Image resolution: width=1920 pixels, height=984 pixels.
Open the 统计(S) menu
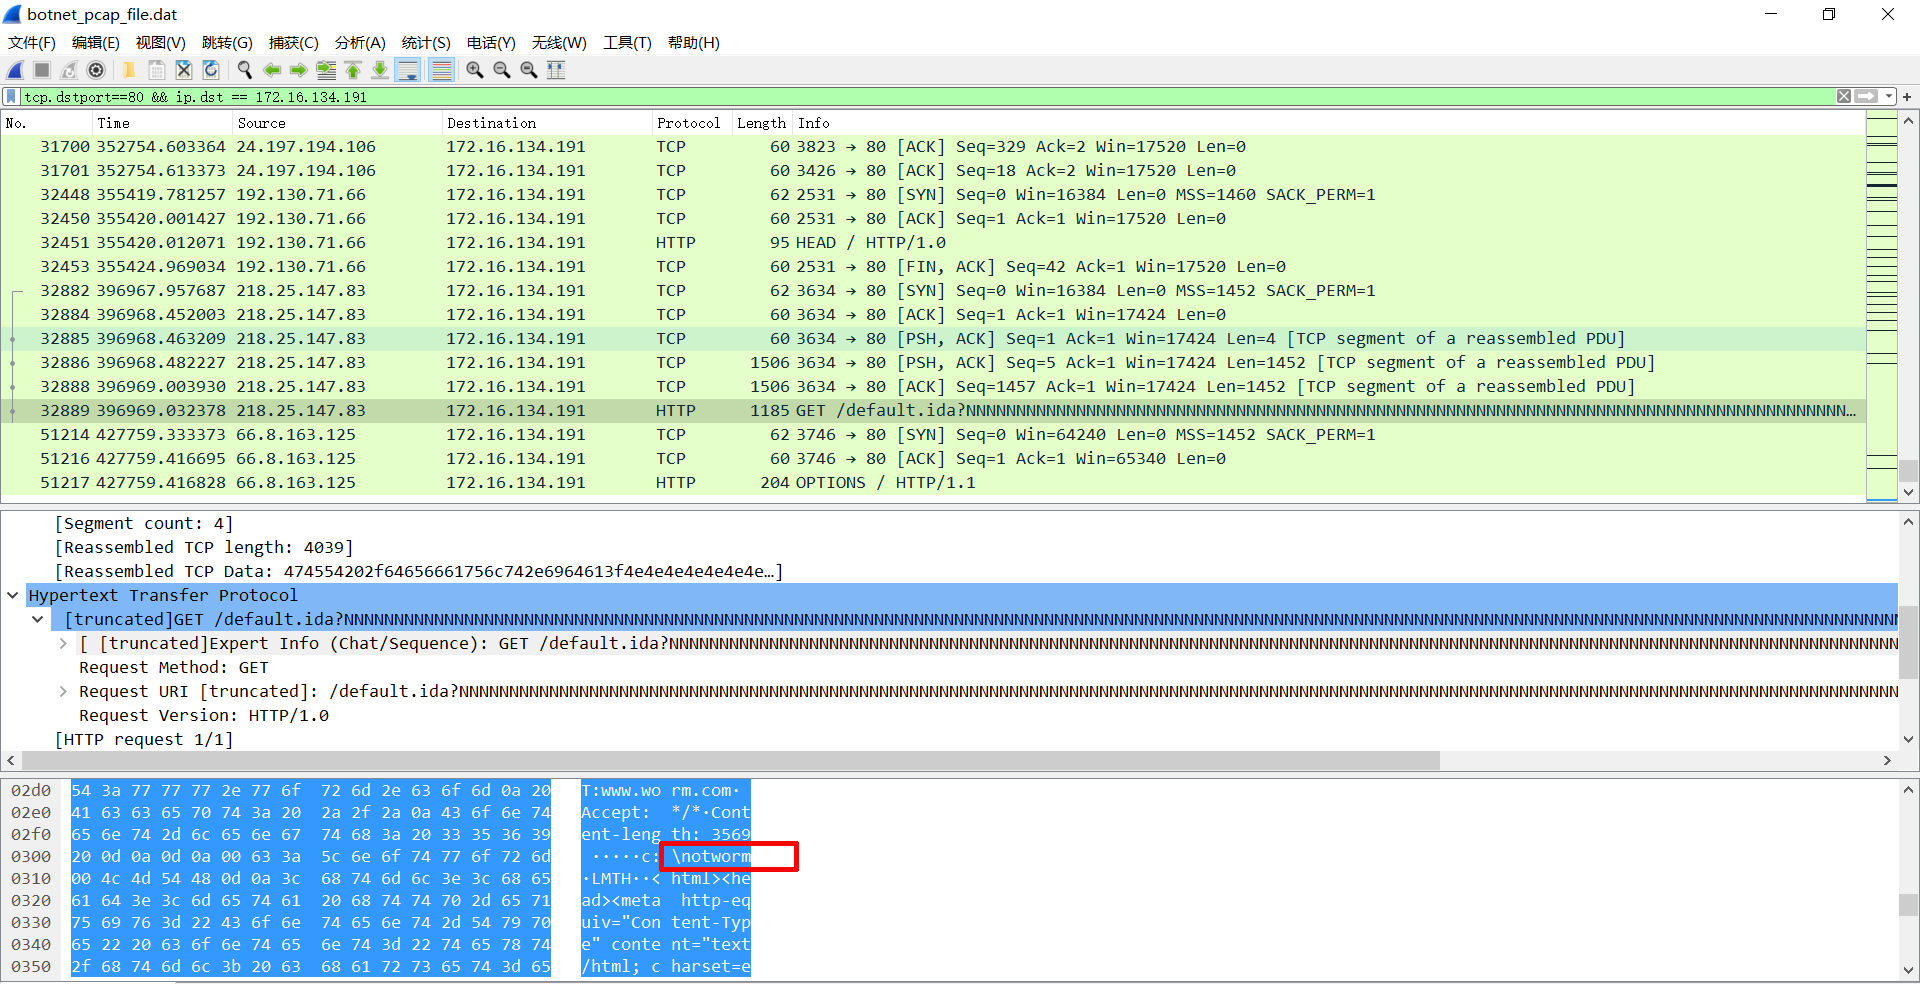pyautogui.click(x=426, y=42)
